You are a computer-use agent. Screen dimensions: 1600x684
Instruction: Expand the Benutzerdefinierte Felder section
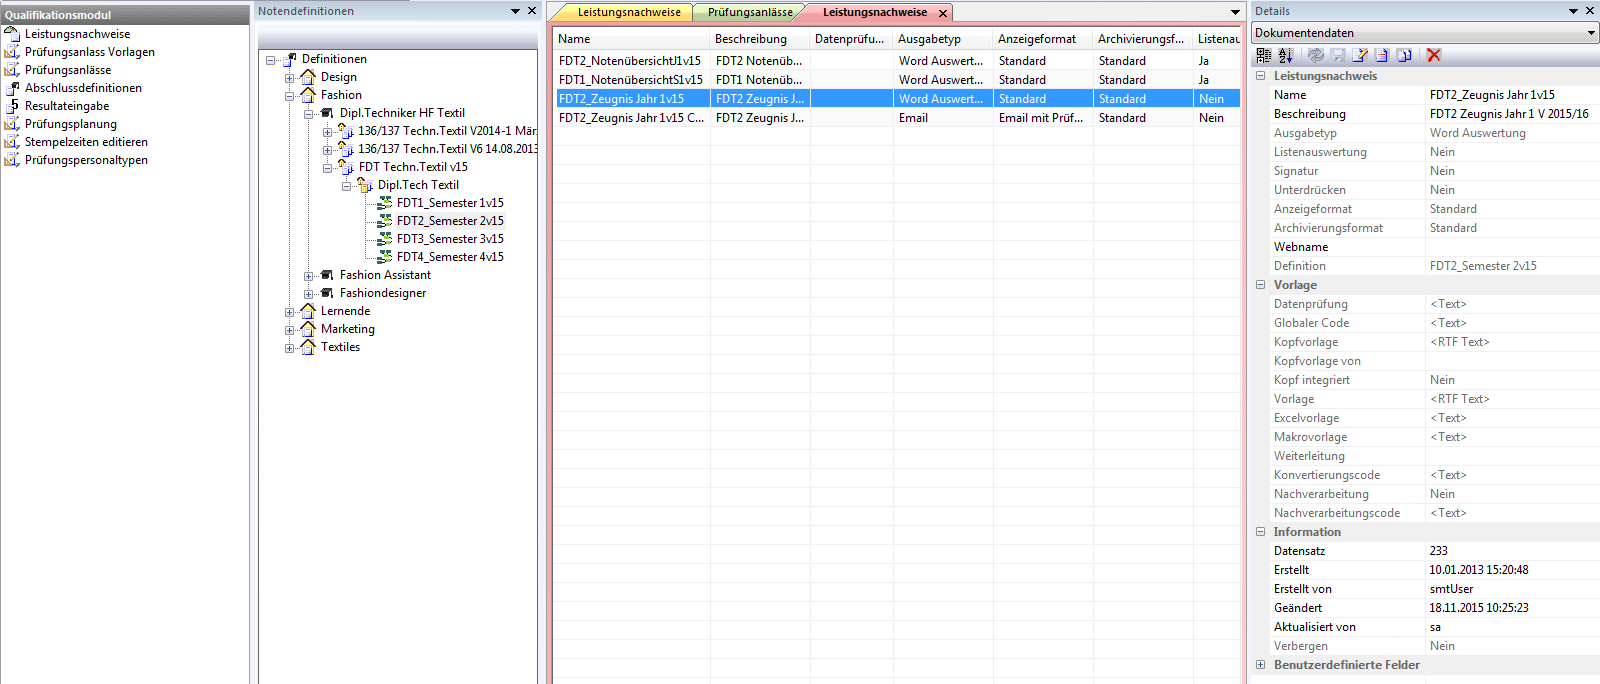click(x=1260, y=665)
